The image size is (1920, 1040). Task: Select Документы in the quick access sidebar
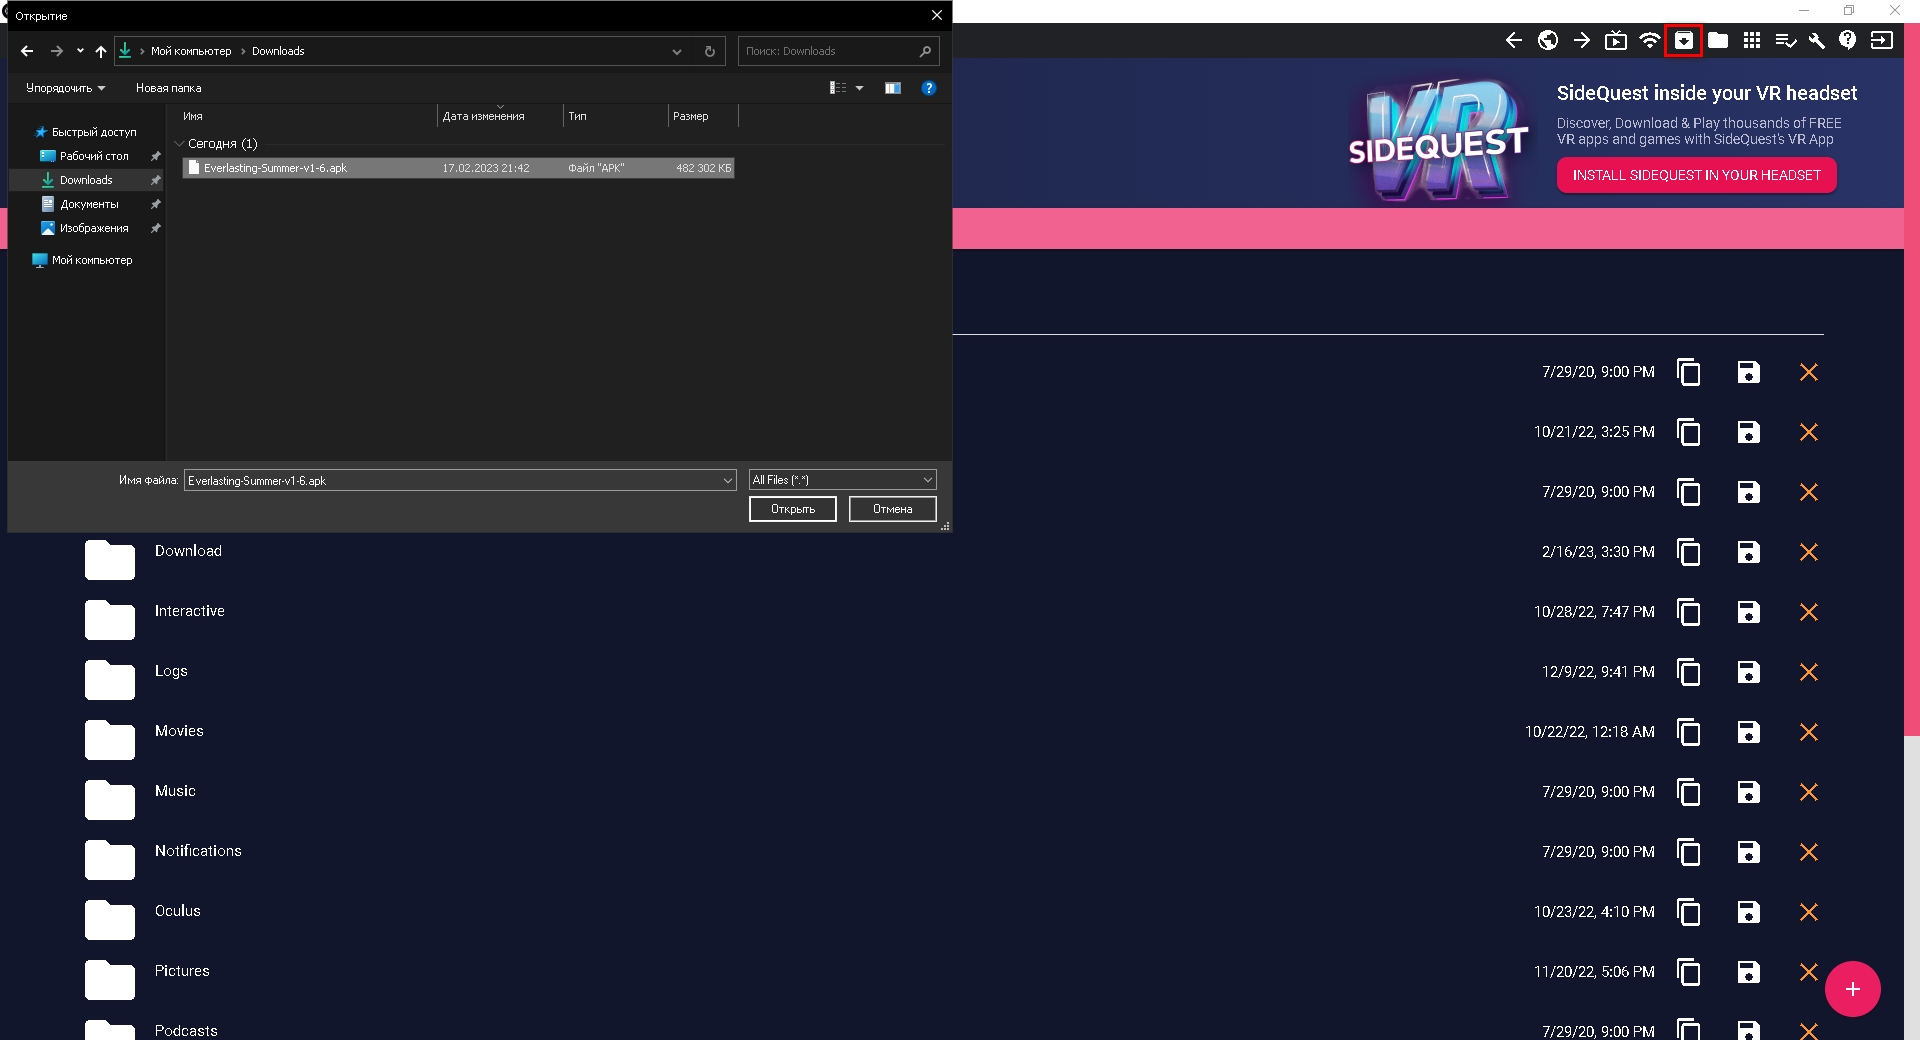click(89, 204)
